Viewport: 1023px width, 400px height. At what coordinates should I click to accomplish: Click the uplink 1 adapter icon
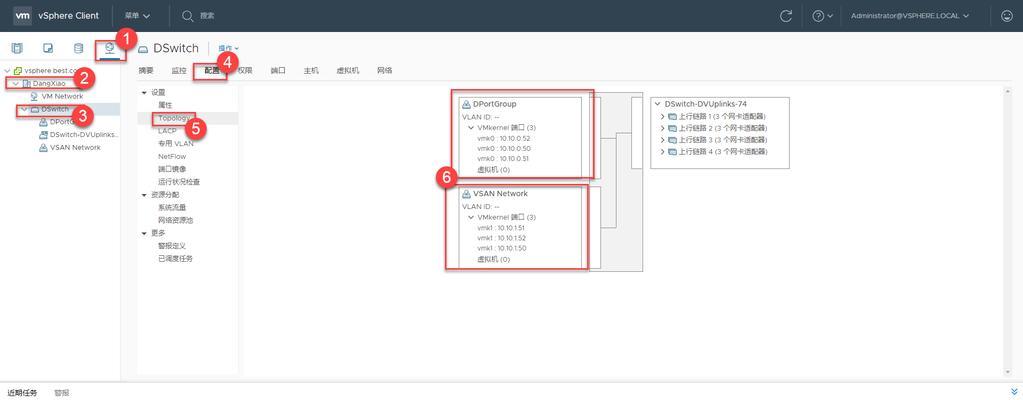click(673, 116)
